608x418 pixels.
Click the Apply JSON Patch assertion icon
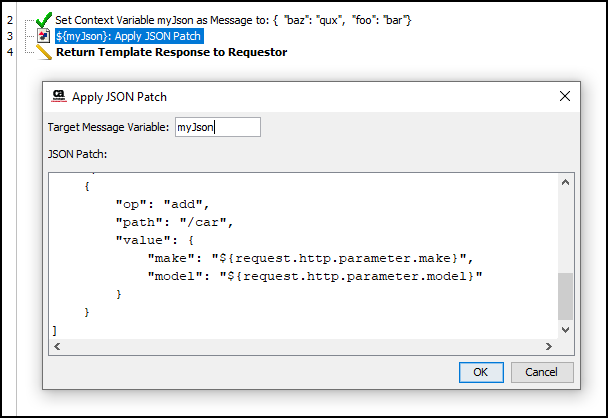coord(43,36)
